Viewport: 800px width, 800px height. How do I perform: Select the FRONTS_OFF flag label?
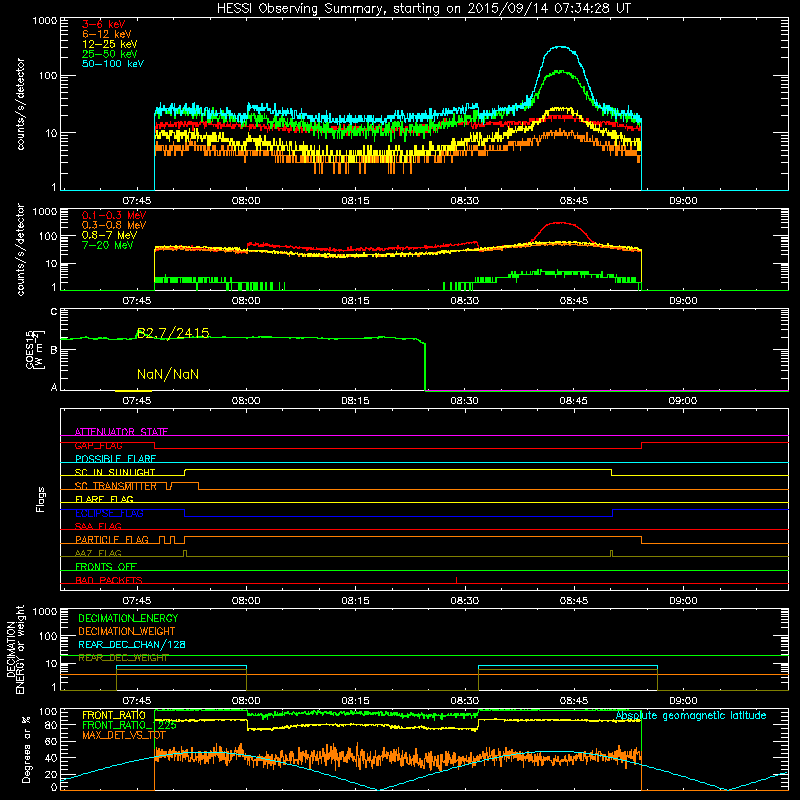point(106,567)
